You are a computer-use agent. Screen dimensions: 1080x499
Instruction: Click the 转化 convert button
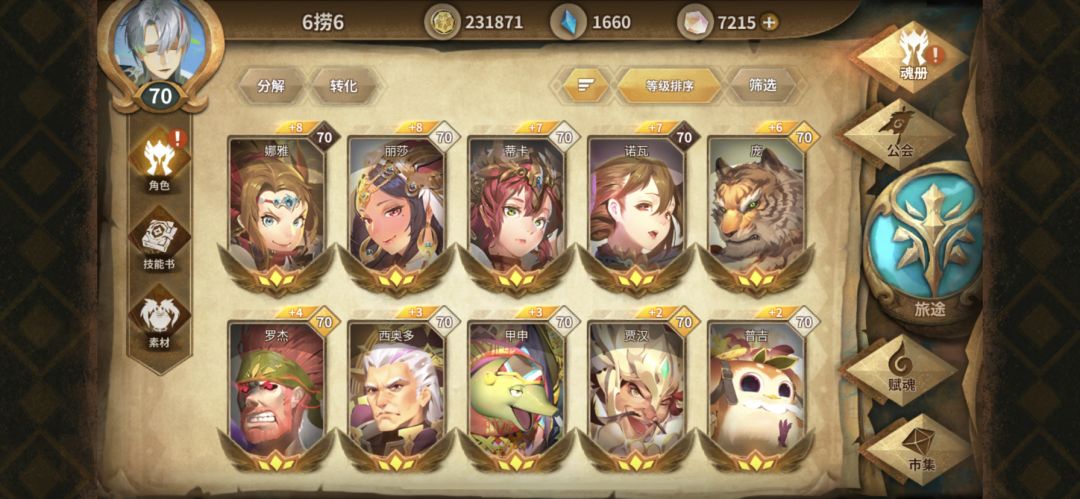tap(343, 86)
